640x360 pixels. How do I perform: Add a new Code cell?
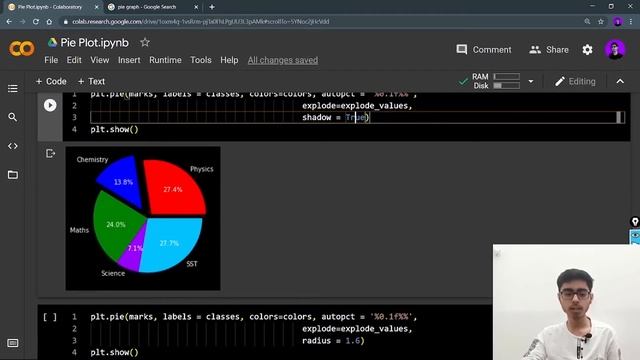pos(51,81)
